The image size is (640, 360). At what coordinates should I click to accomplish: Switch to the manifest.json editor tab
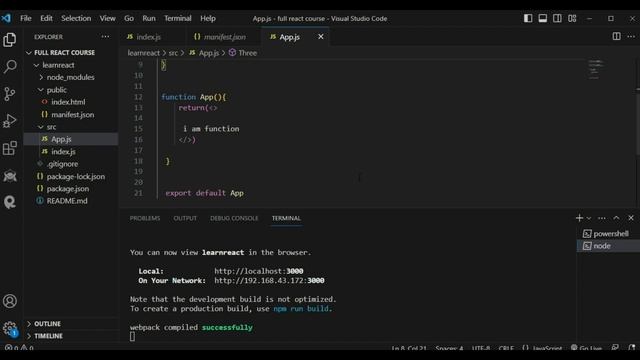tap(225, 37)
